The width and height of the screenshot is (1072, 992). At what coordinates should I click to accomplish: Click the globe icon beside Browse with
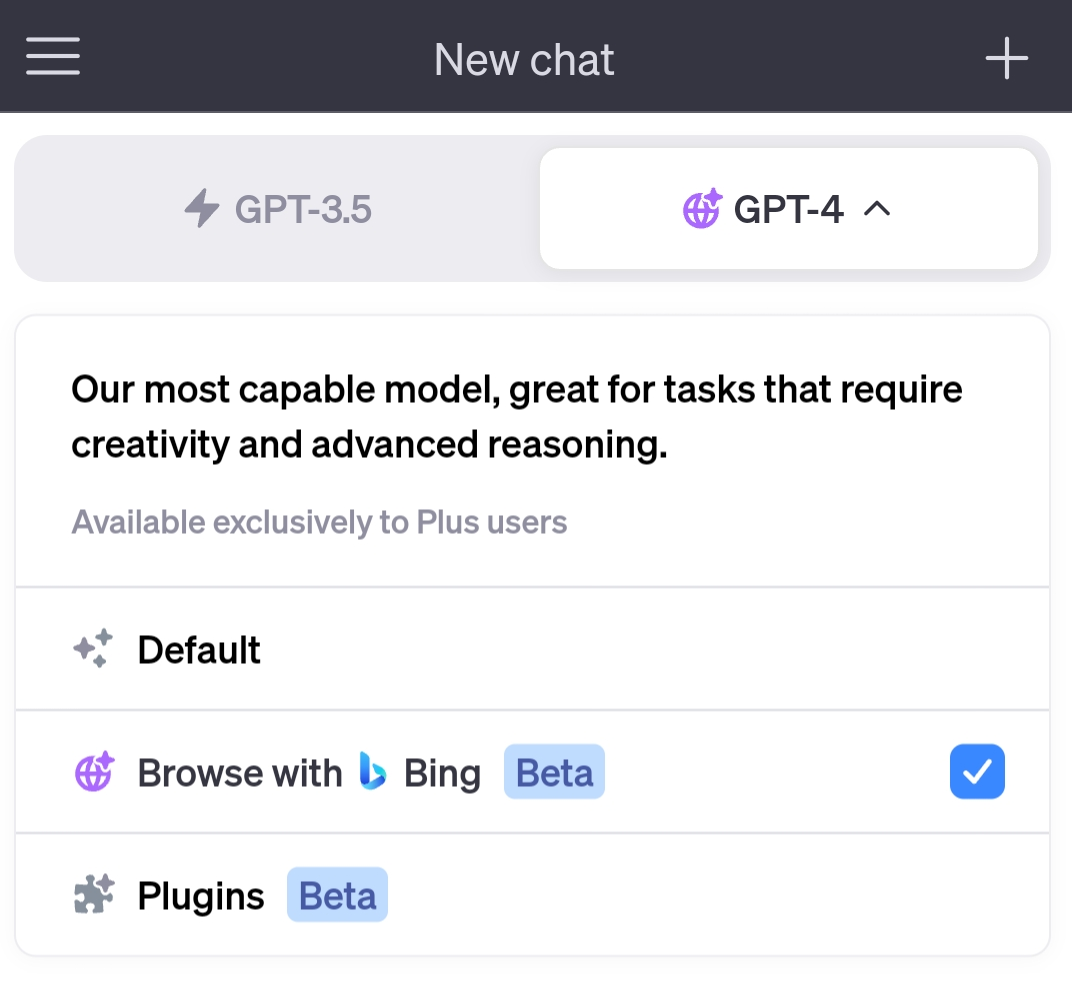click(x=94, y=771)
